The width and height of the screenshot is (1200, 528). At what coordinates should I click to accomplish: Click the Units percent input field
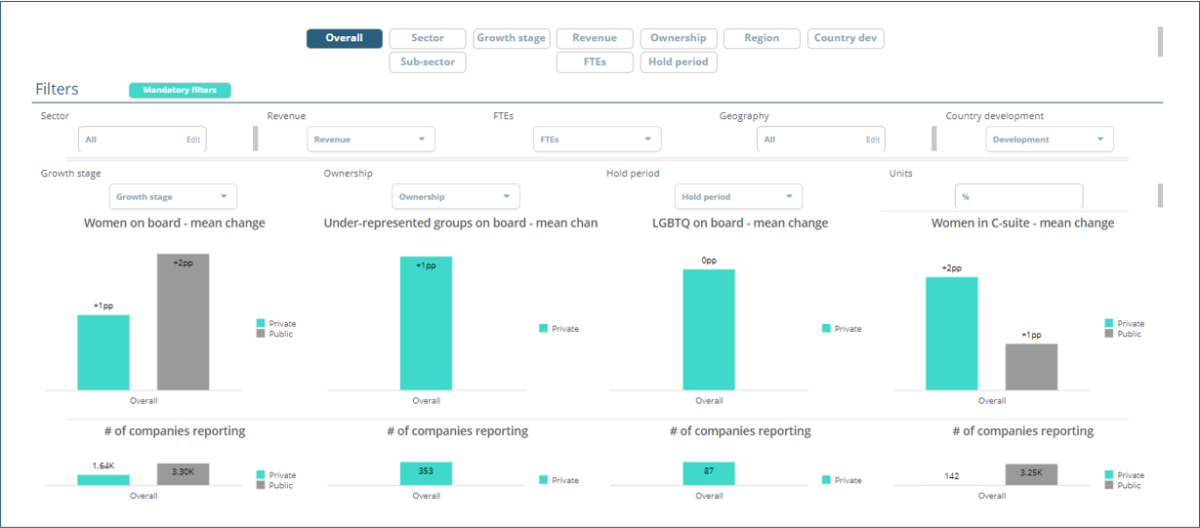tap(1018, 197)
